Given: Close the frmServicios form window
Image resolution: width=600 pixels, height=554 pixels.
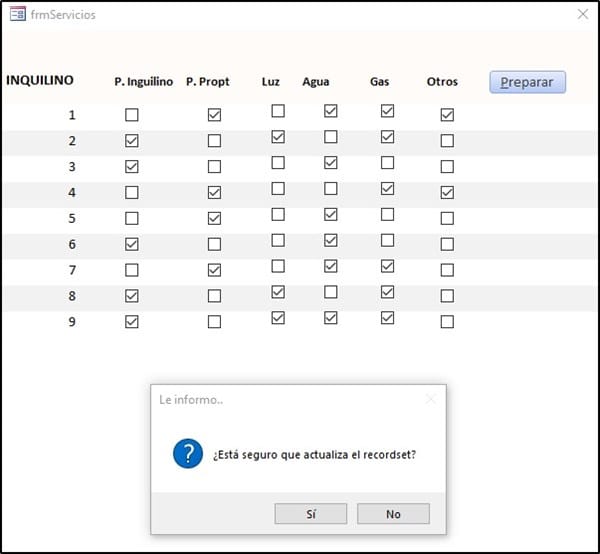Looking at the screenshot, I should click(583, 14).
